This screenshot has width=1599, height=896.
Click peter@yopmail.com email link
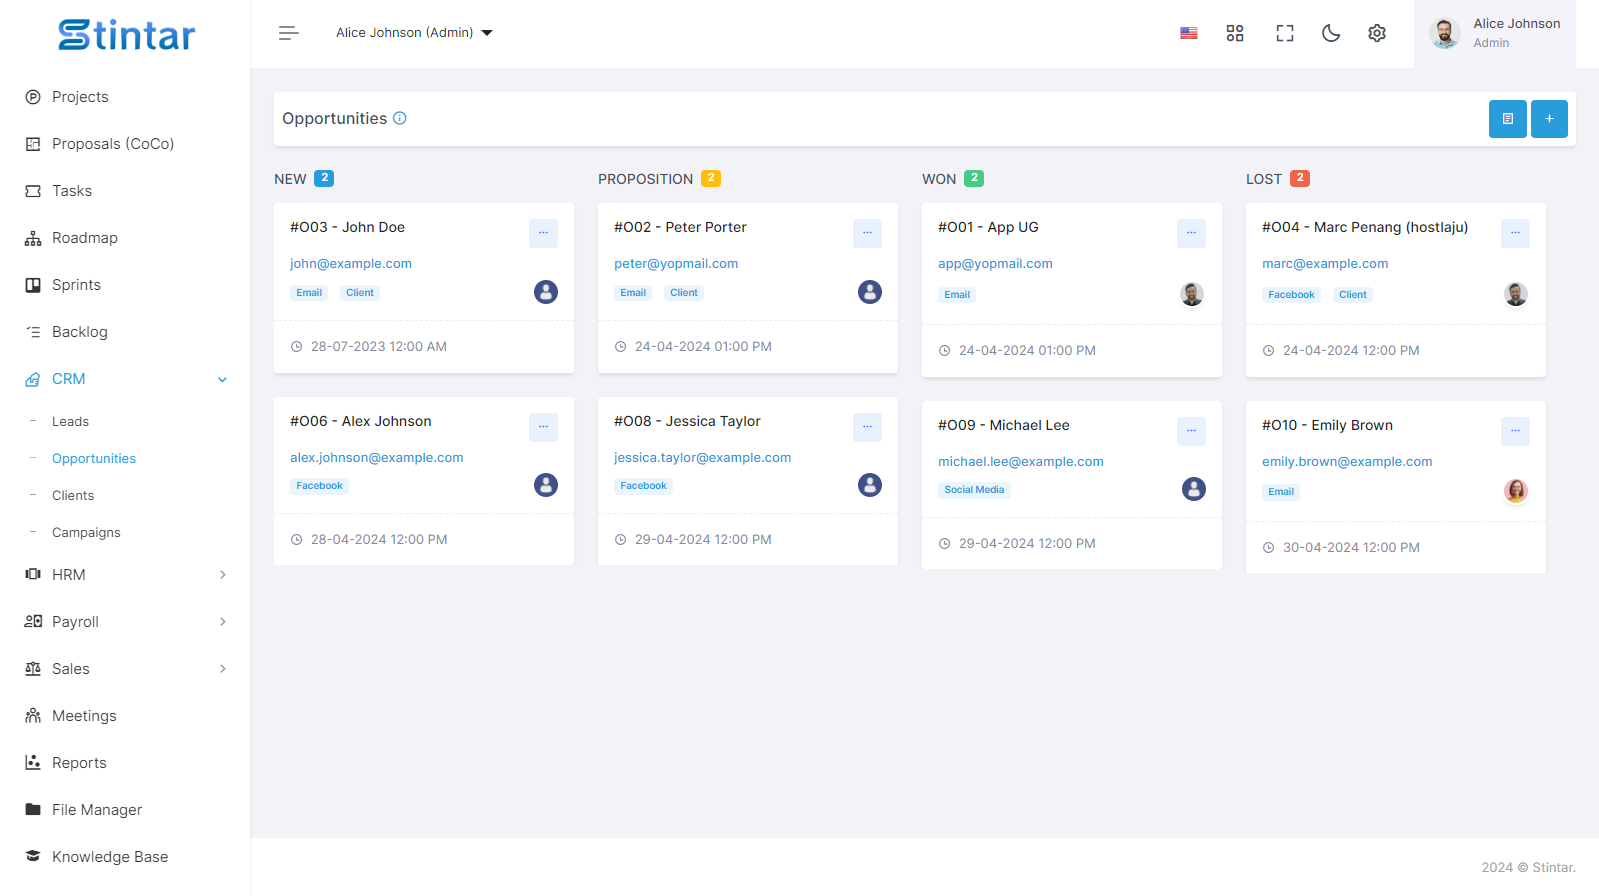[x=676, y=264]
